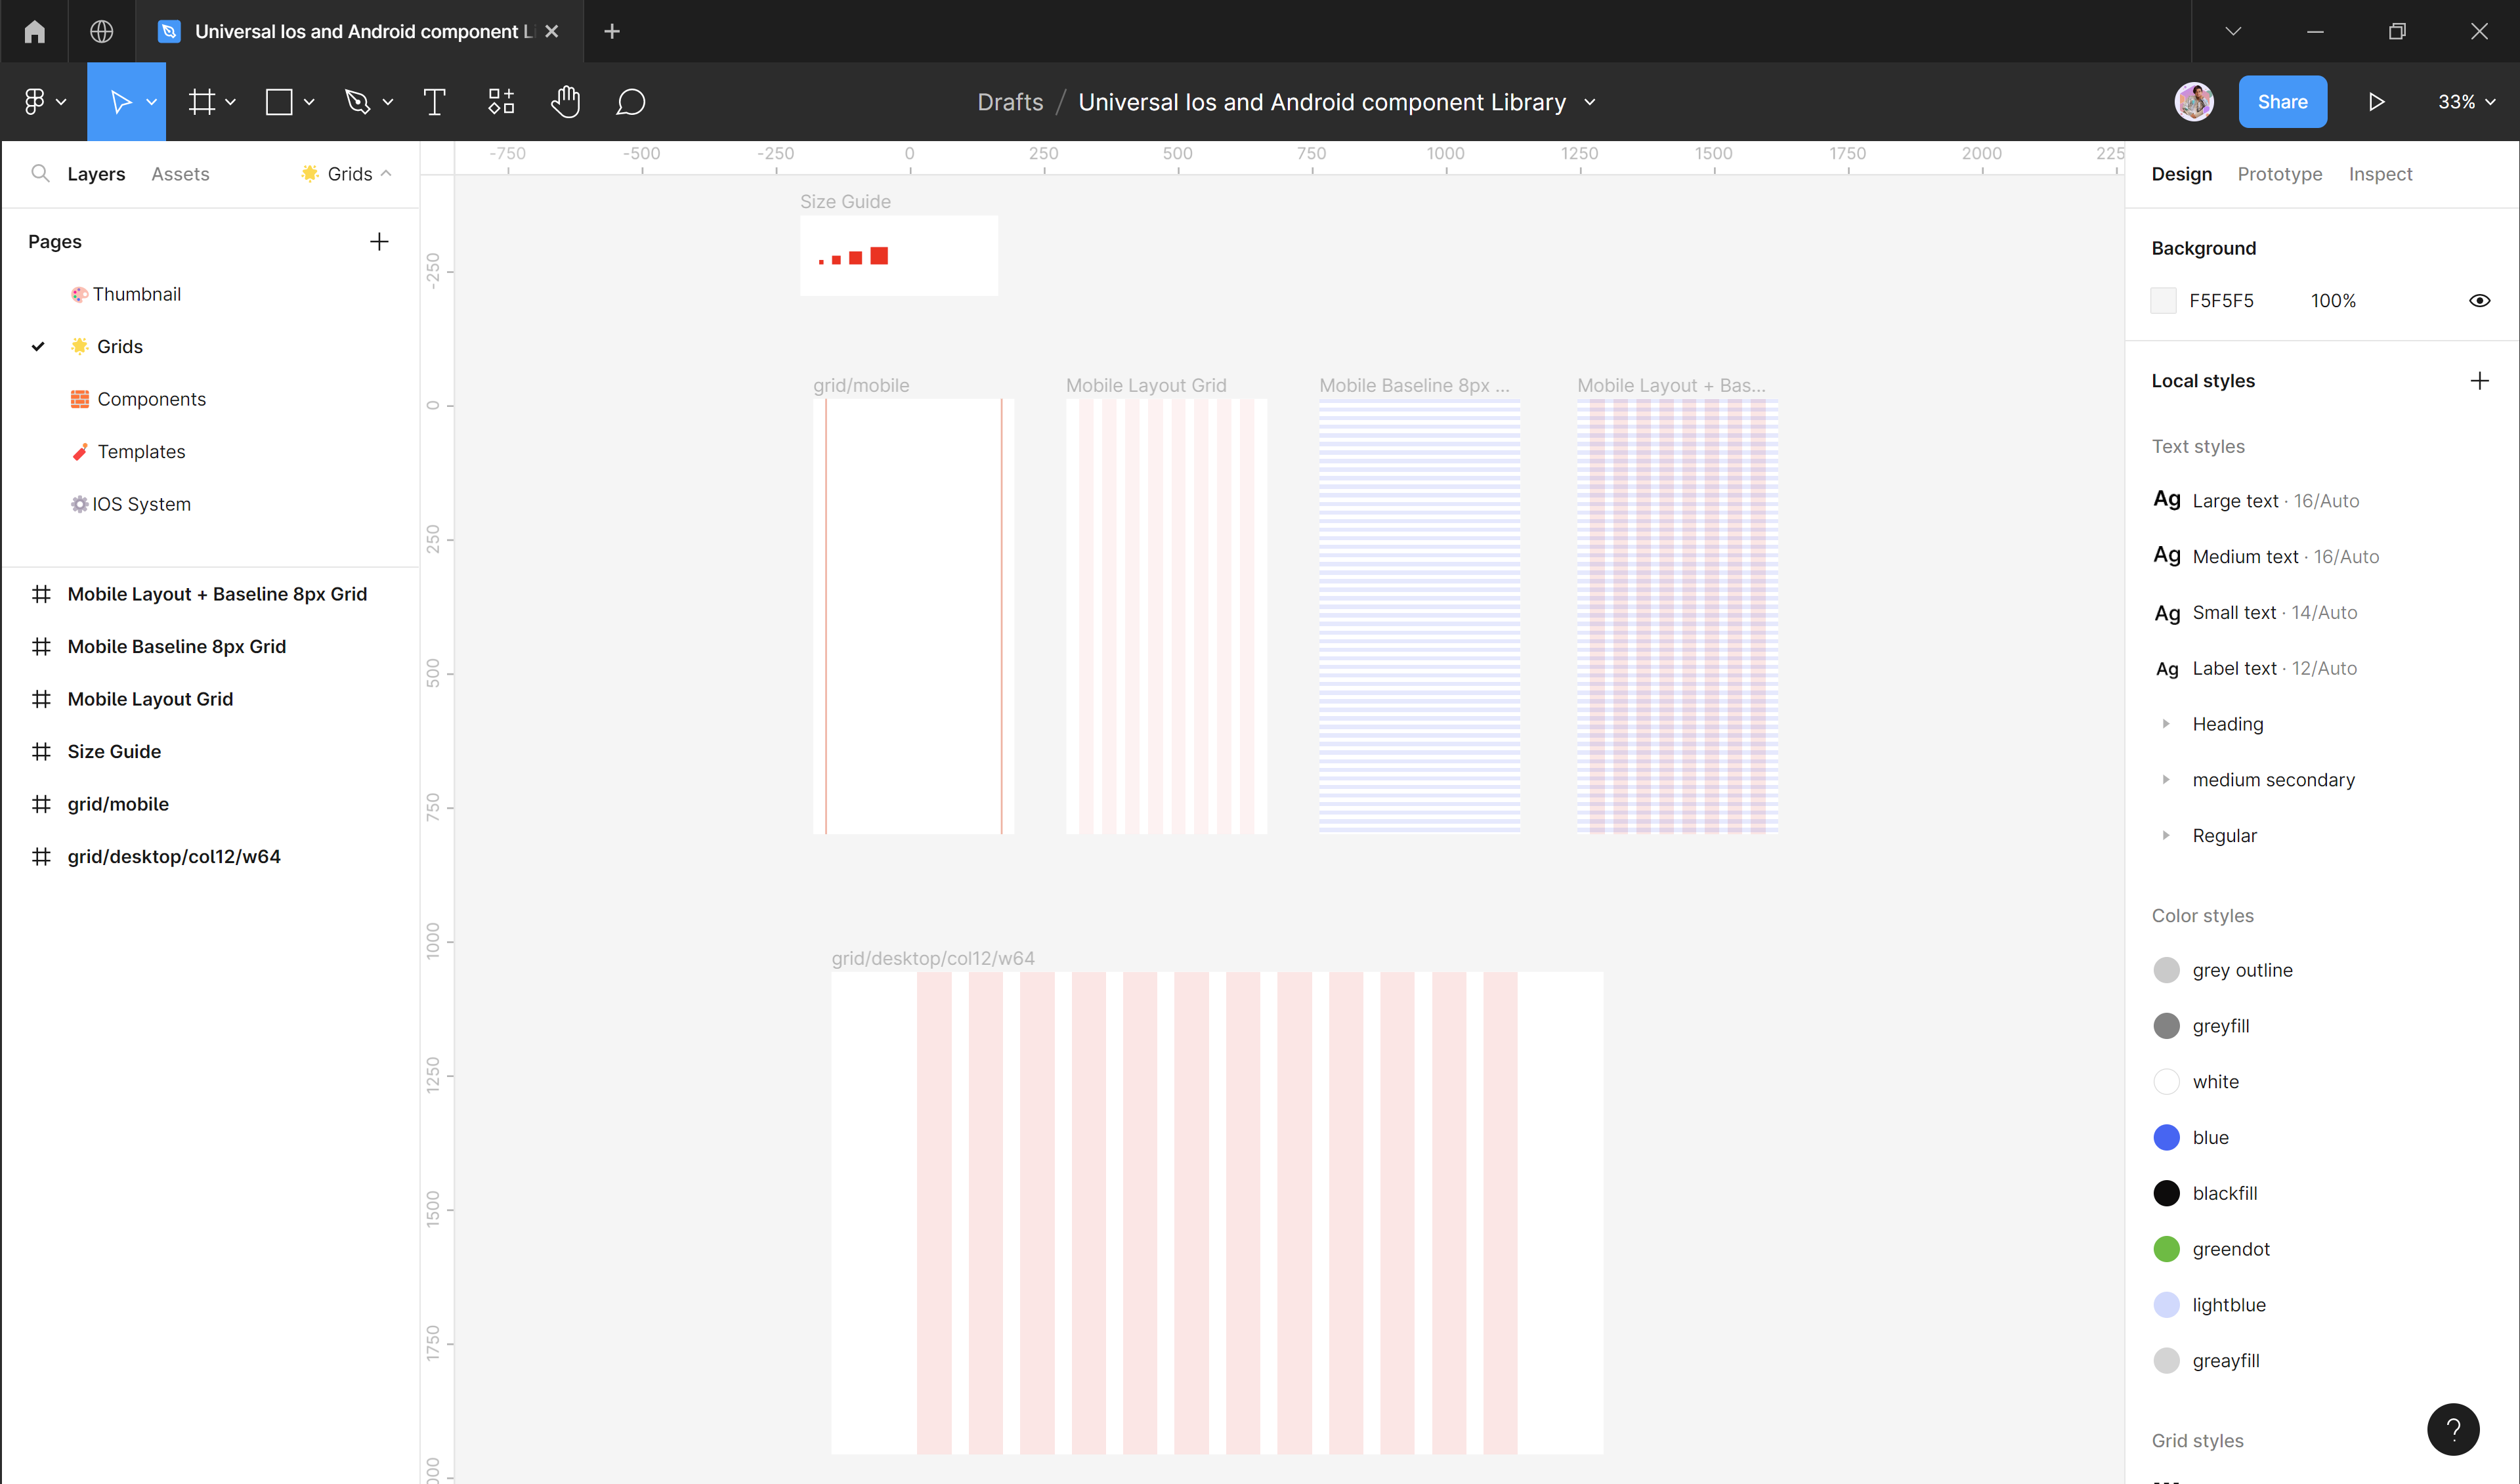Viewport: 2520px width, 1484px height.
Task: Close the Universal Ios and Android file tab
Action: (552, 31)
